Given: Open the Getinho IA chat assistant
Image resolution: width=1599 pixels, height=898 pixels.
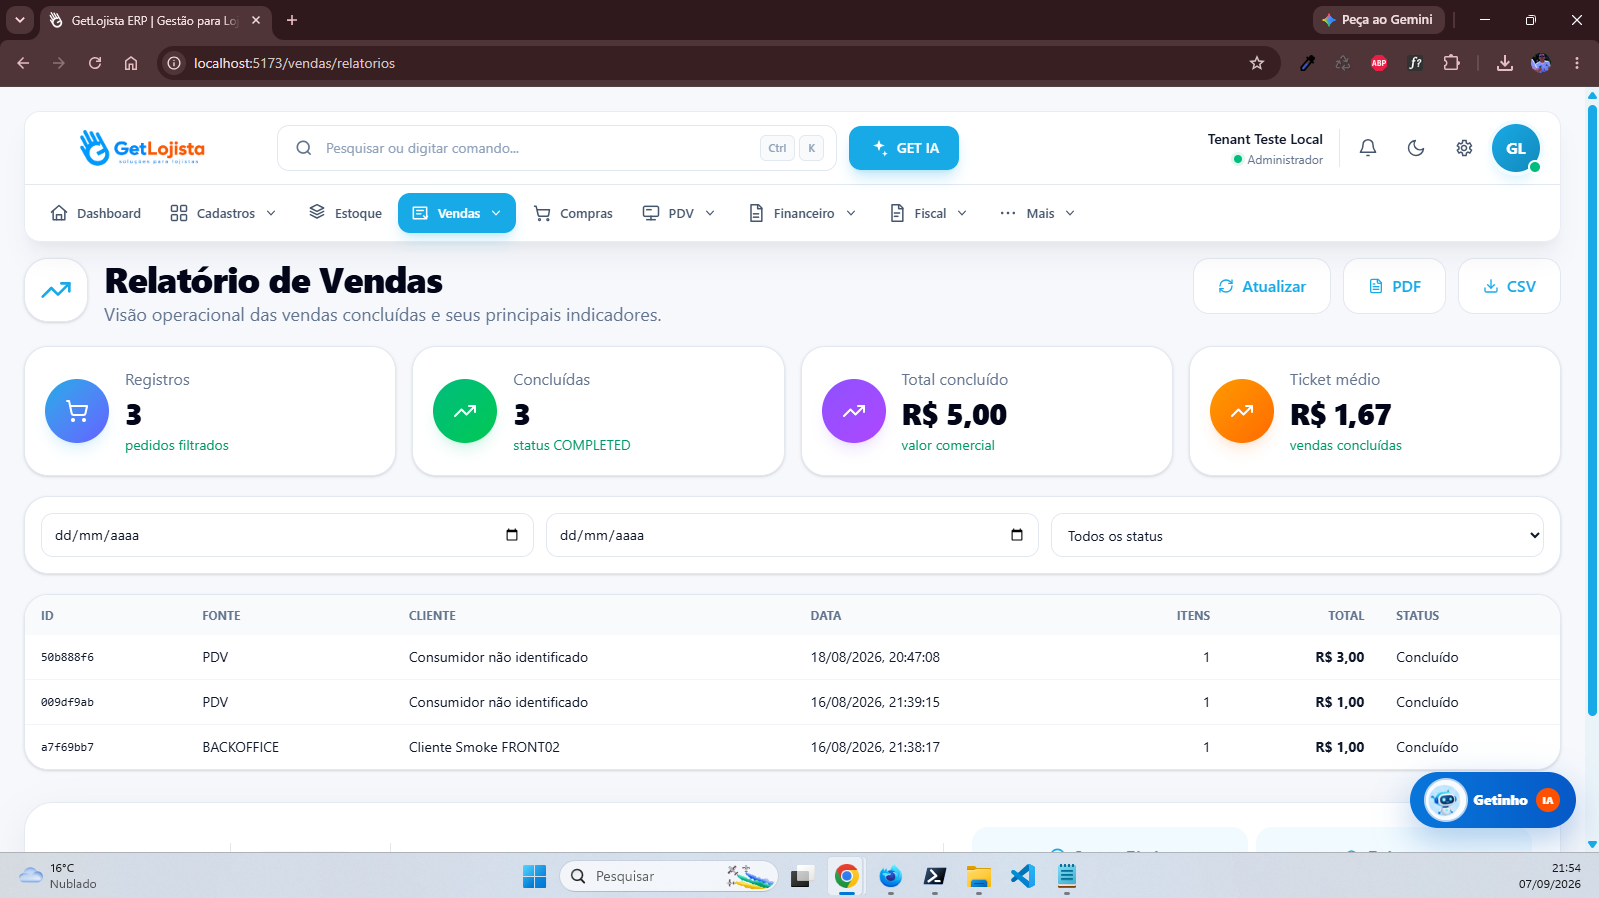Looking at the screenshot, I should (1492, 800).
